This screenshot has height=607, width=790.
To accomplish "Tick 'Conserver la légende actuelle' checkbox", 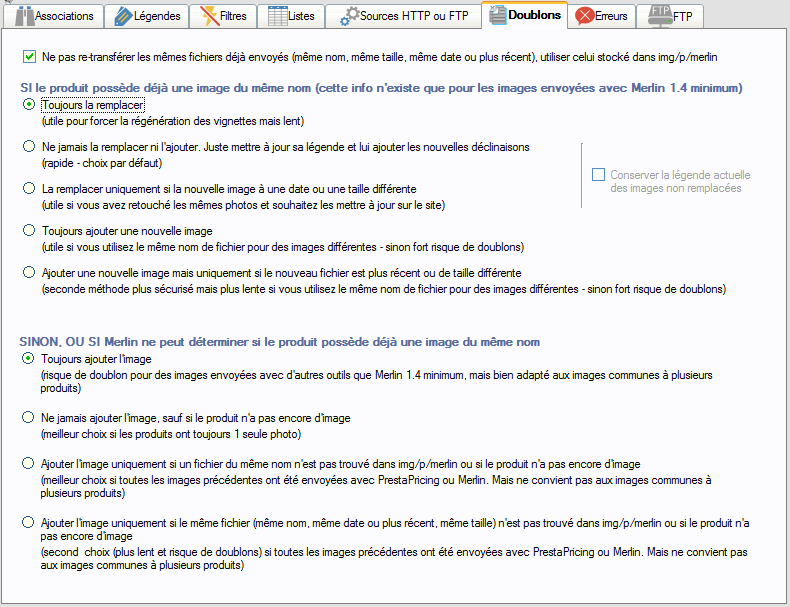I will pyautogui.click(x=598, y=175).
